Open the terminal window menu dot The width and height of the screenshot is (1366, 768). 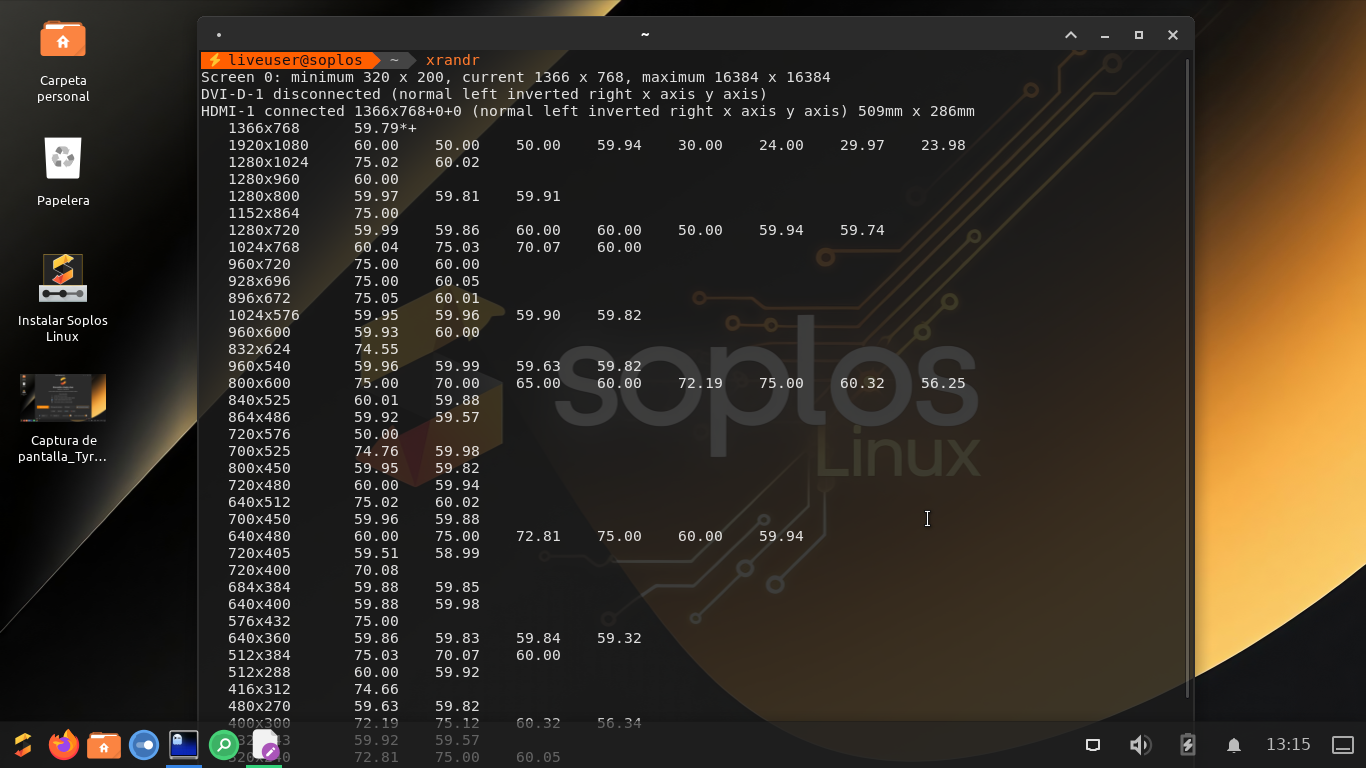point(219,35)
